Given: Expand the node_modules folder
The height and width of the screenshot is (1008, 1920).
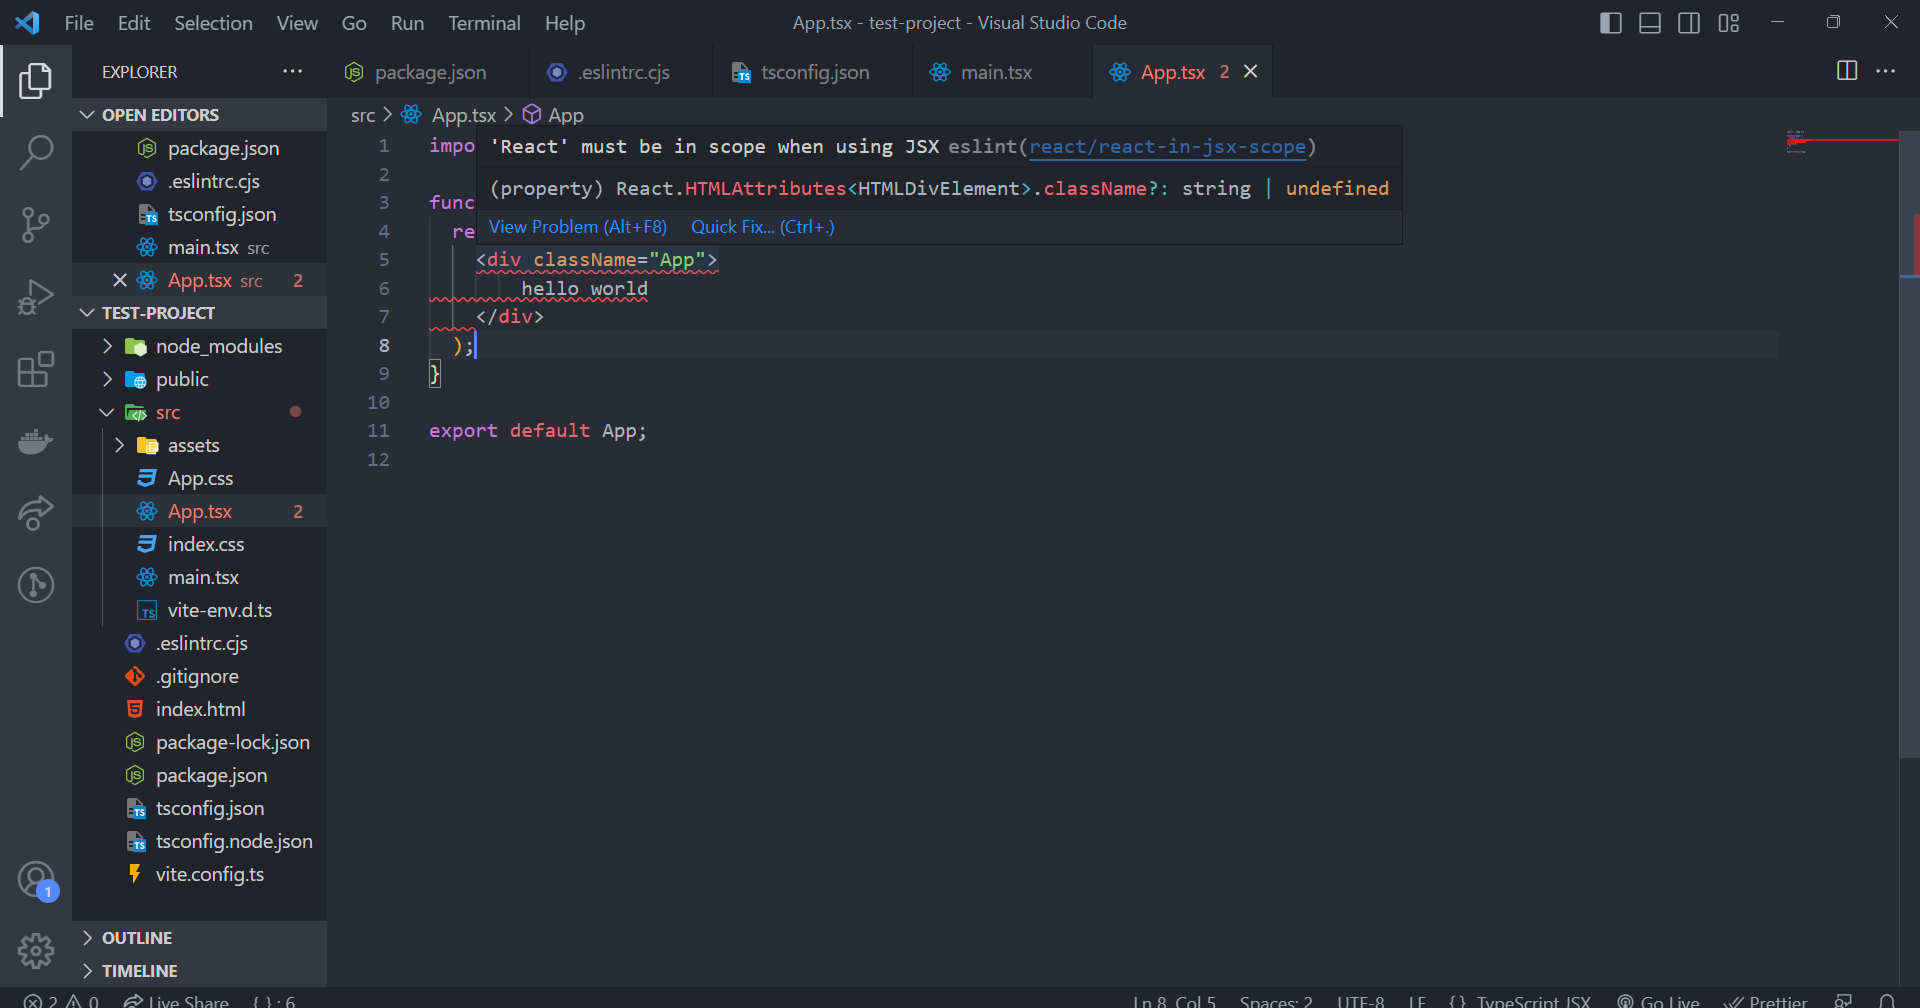Looking at the screenshot, I should click(x=200, y=346).
